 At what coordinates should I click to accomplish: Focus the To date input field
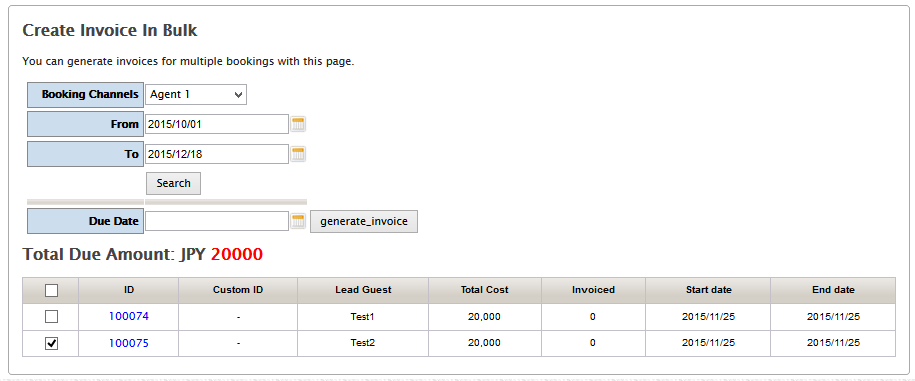tap(217, 154)
